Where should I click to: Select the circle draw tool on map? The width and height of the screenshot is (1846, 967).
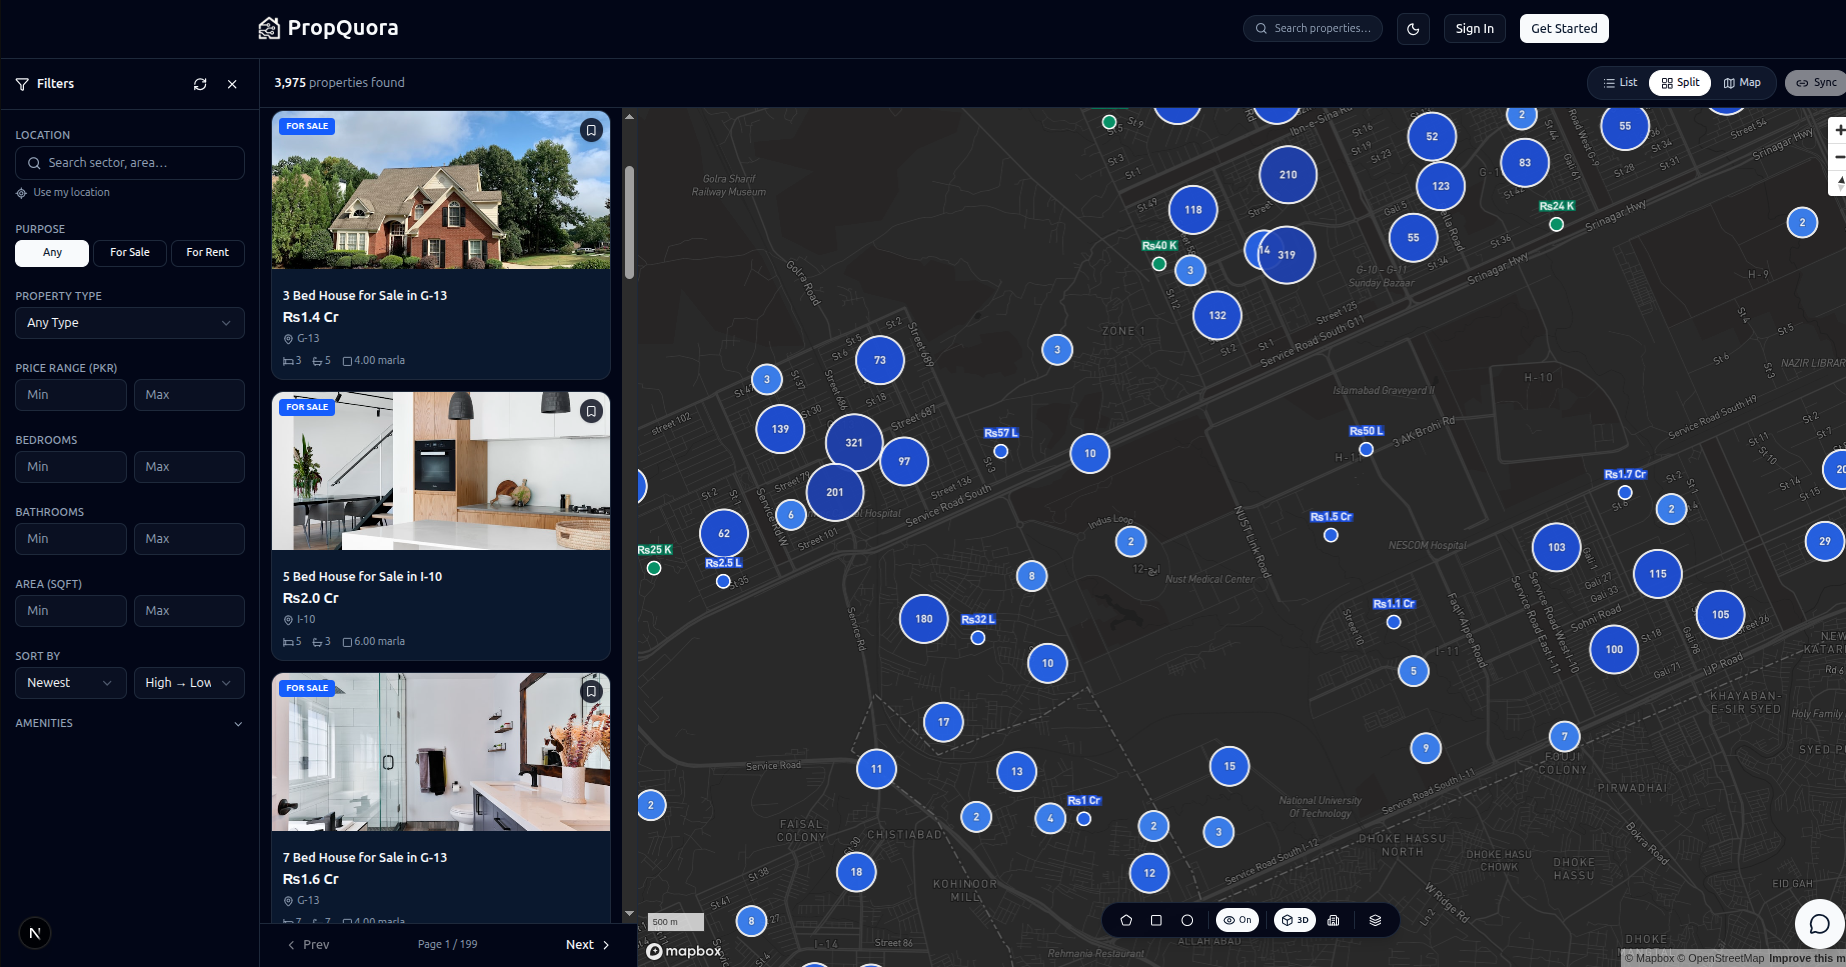click(x=1187, y=920)
